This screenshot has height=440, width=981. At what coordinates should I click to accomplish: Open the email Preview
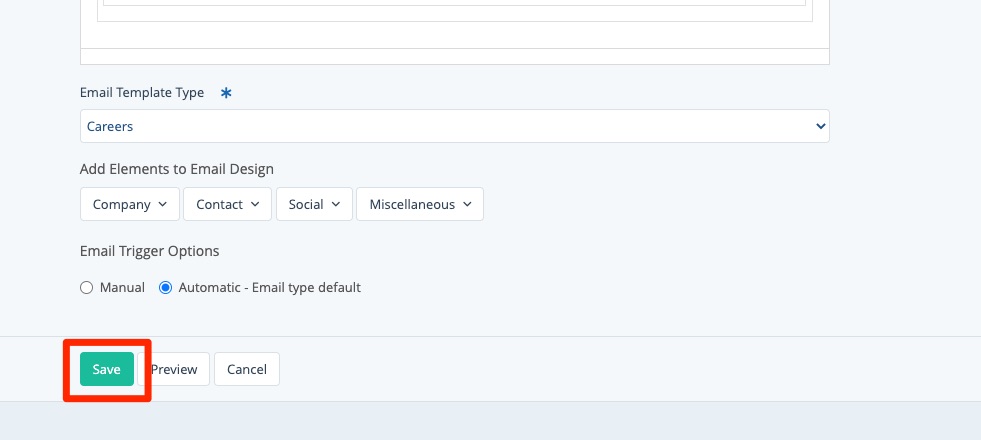(174, 369)
